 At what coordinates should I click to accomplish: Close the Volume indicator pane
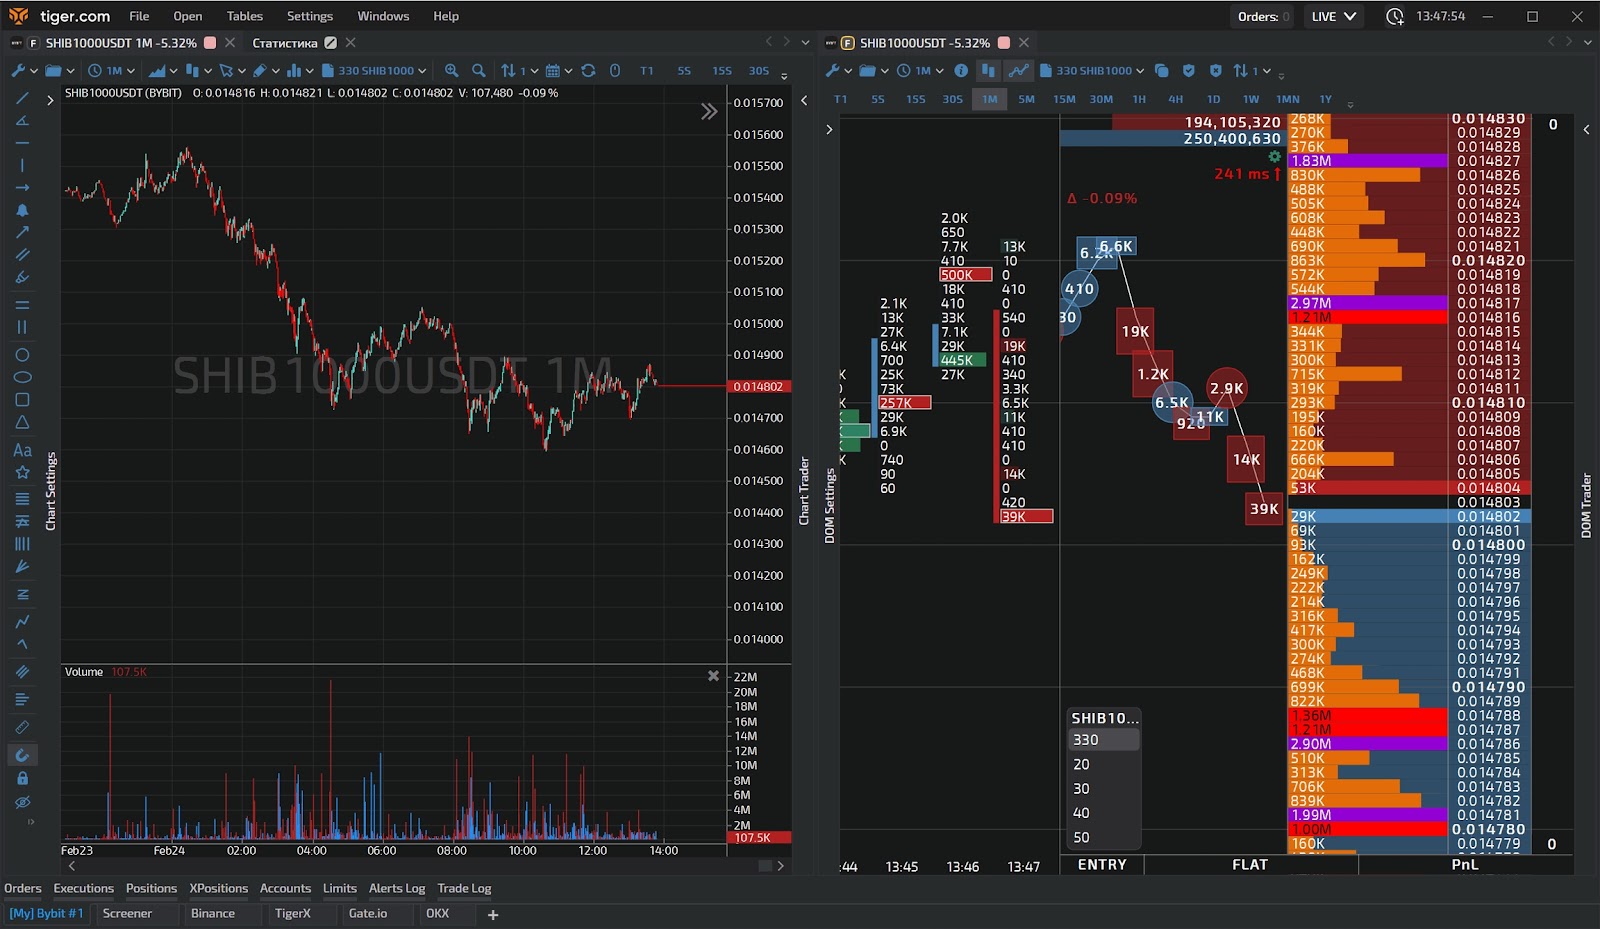(713, 676)
